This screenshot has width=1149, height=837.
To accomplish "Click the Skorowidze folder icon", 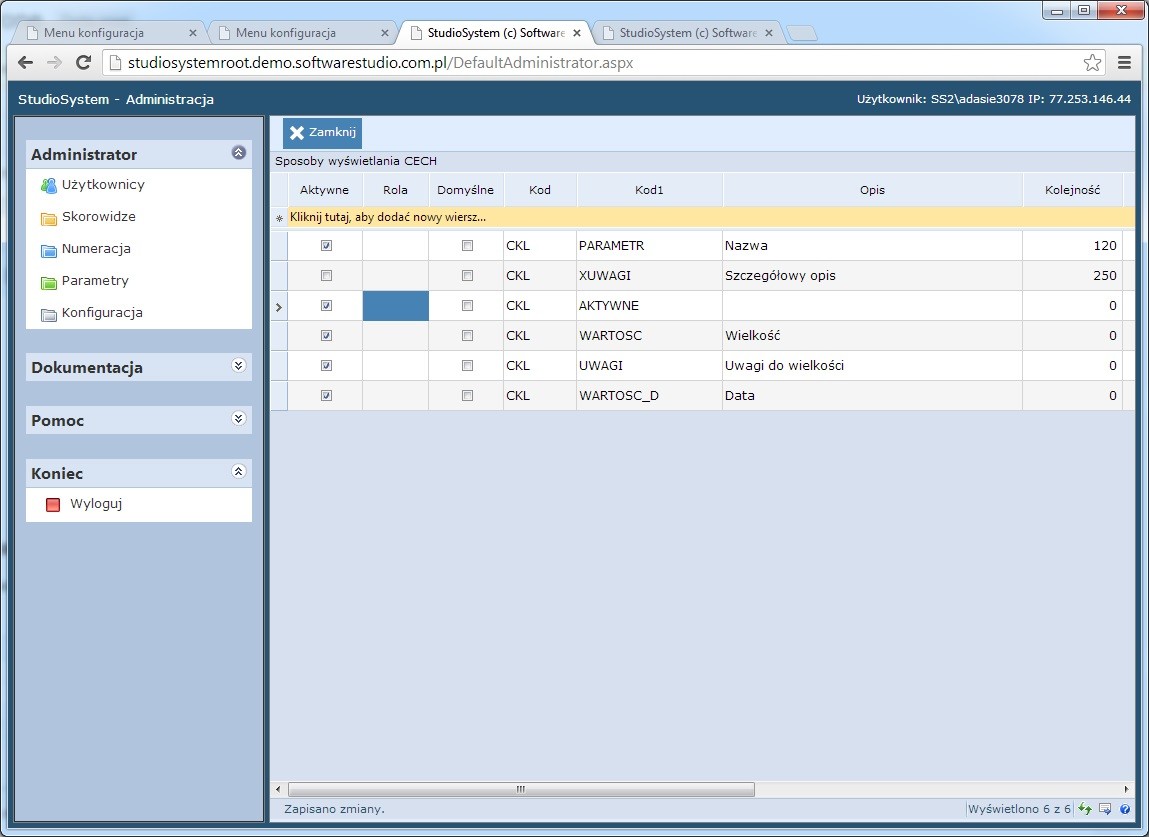I will click(48, 218).
